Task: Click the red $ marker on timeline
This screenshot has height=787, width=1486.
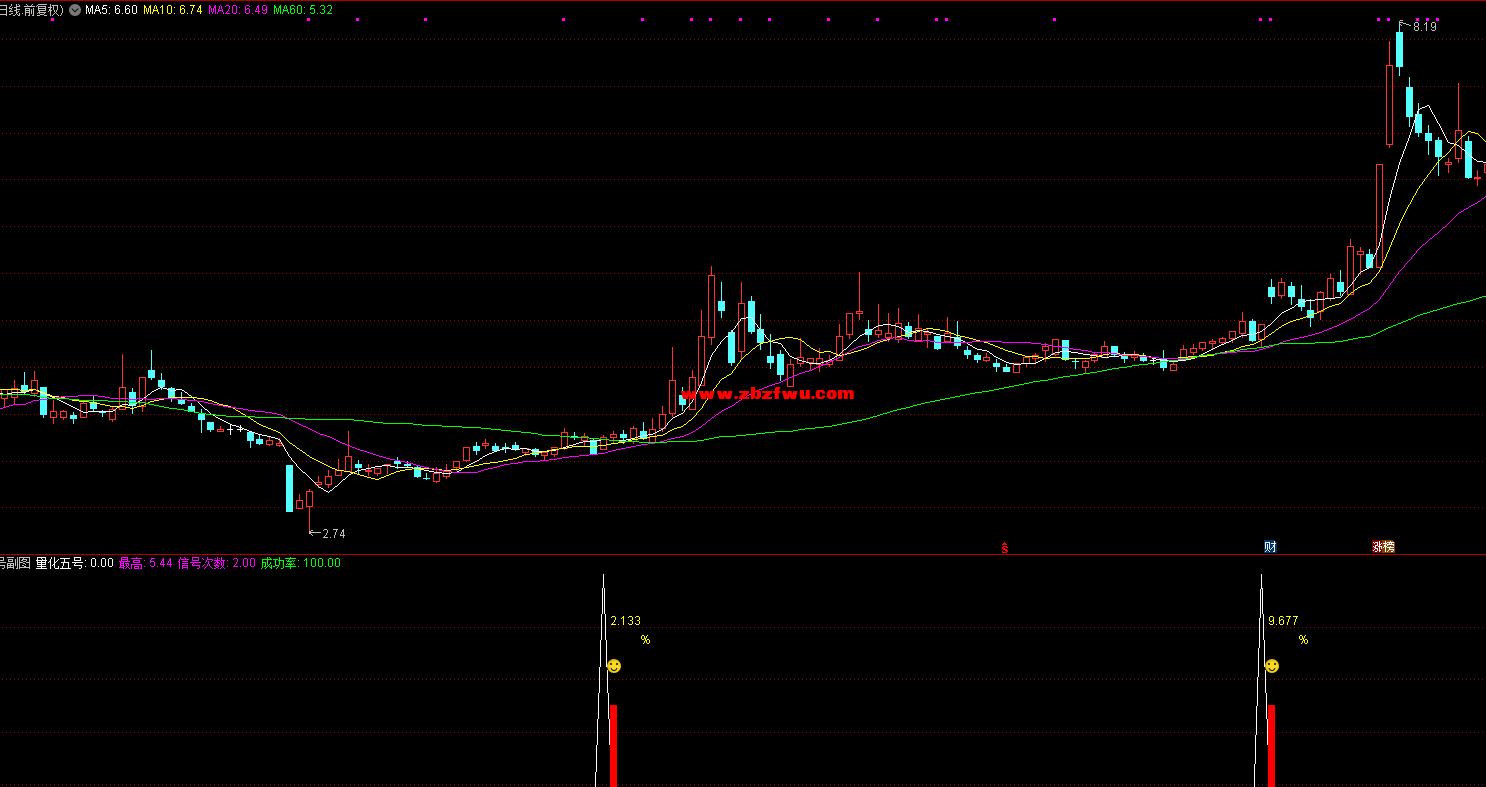Action: (1004, 547)
